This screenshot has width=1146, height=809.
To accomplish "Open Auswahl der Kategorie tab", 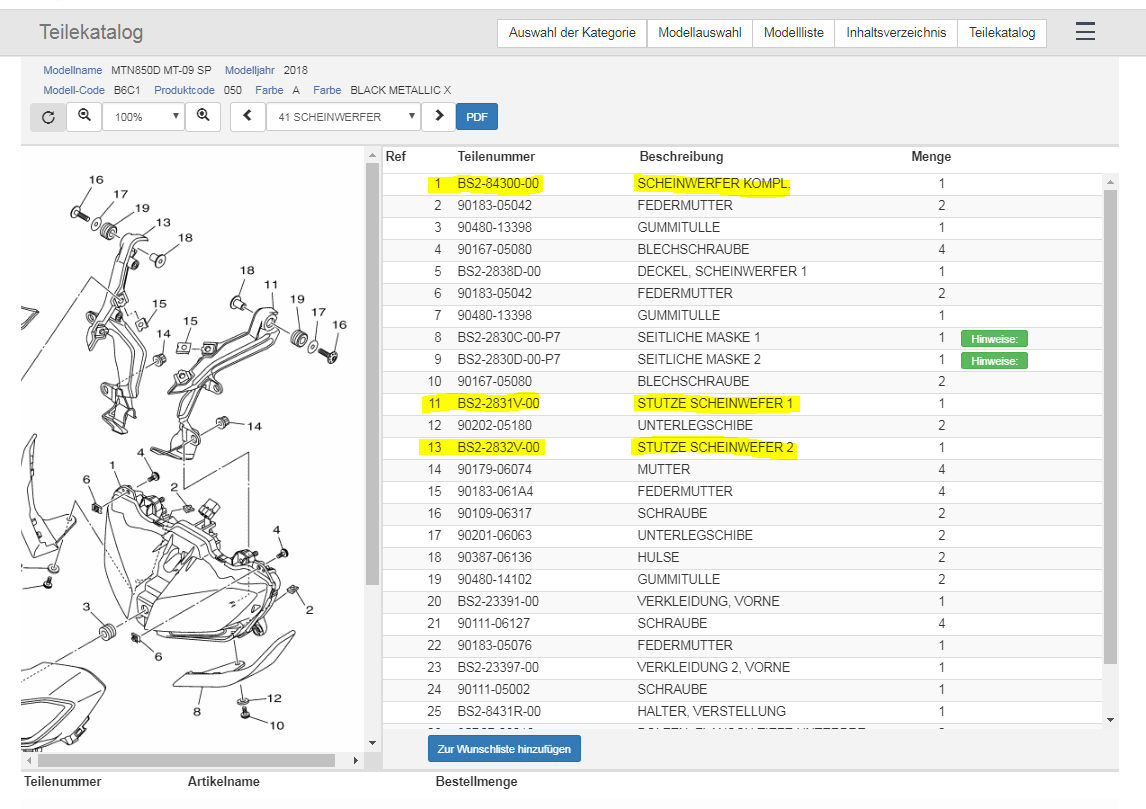I will pos(572,33).
